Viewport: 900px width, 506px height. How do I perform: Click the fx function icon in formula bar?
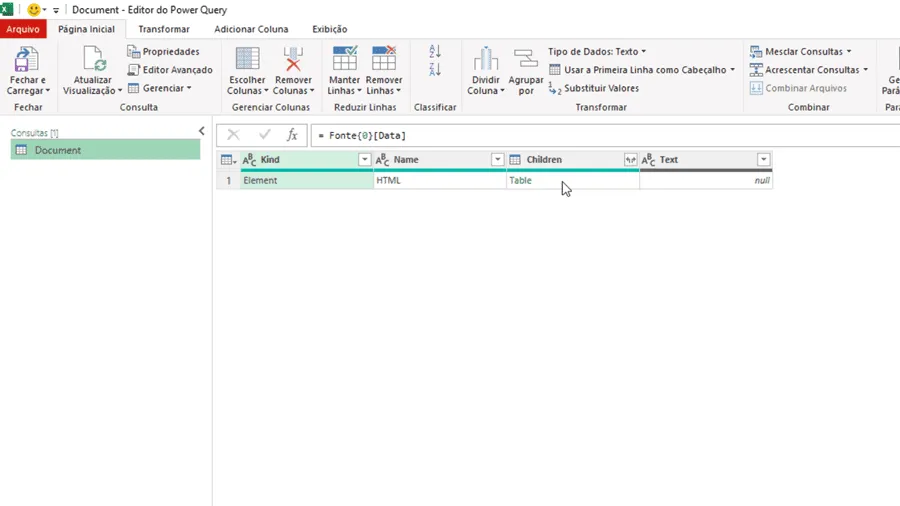(292, 135)
